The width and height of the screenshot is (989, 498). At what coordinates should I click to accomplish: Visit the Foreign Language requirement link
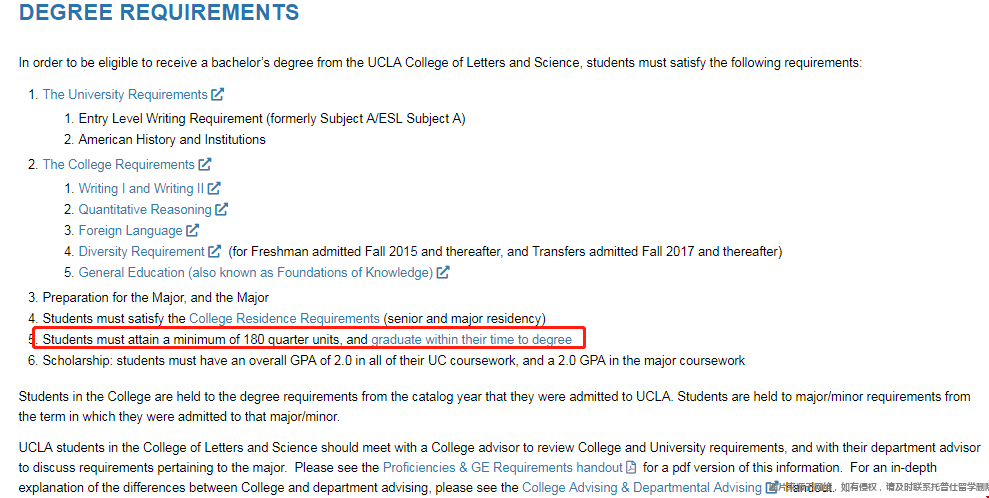click(130, 231)
